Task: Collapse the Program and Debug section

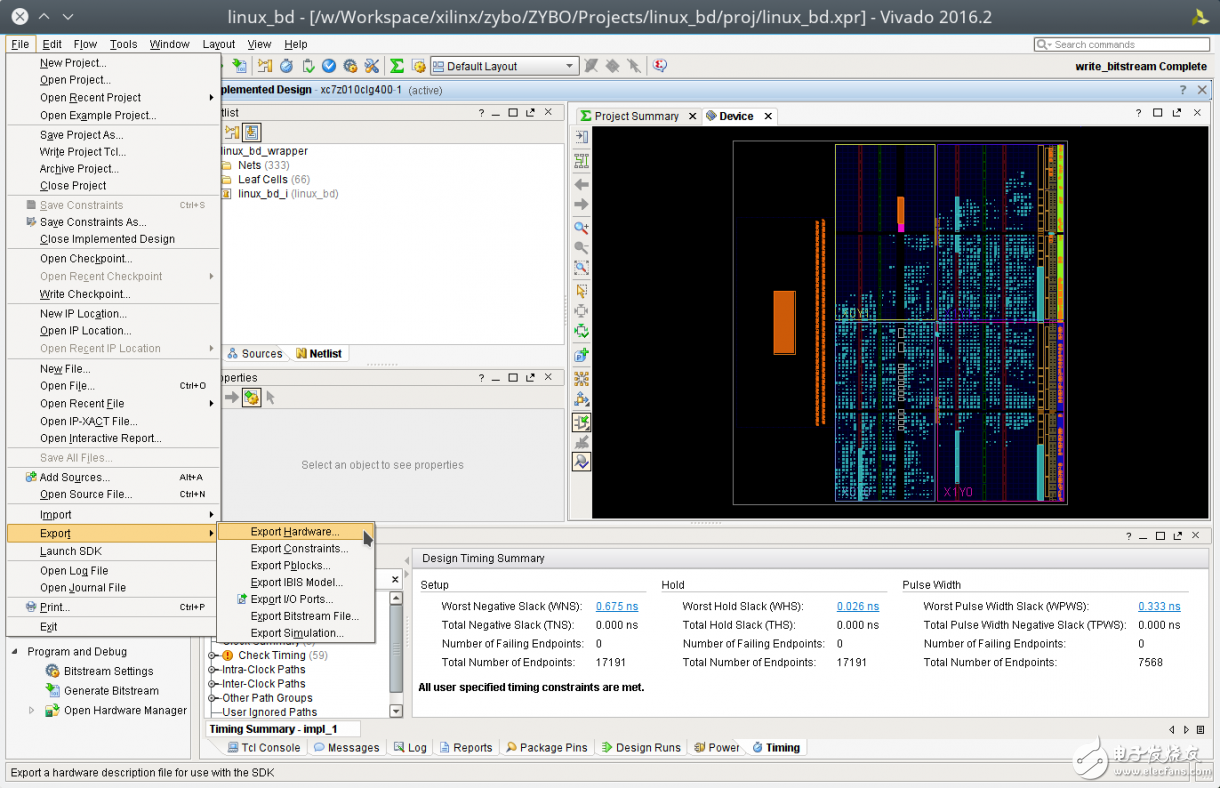Action: [x=15, y=652]
